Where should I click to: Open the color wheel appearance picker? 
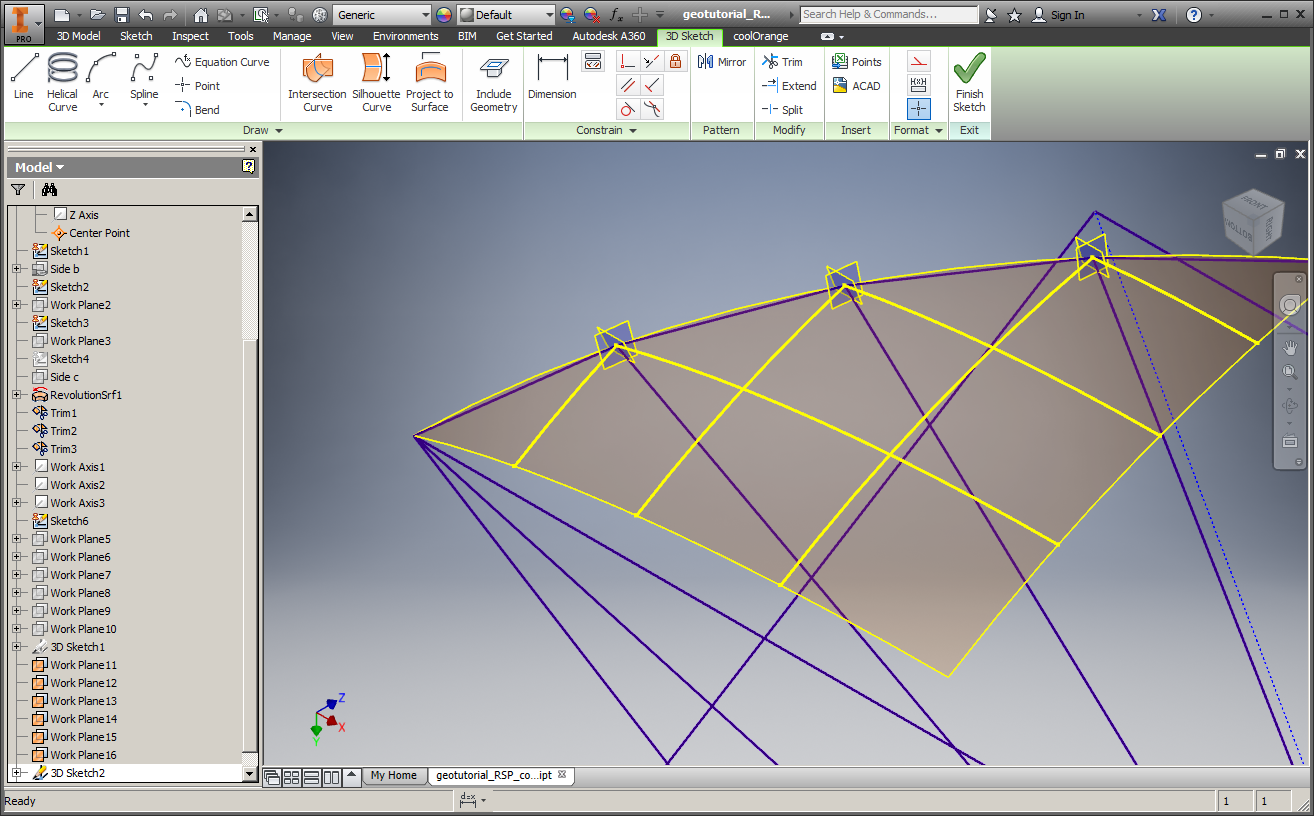click(x=444, y=15)
